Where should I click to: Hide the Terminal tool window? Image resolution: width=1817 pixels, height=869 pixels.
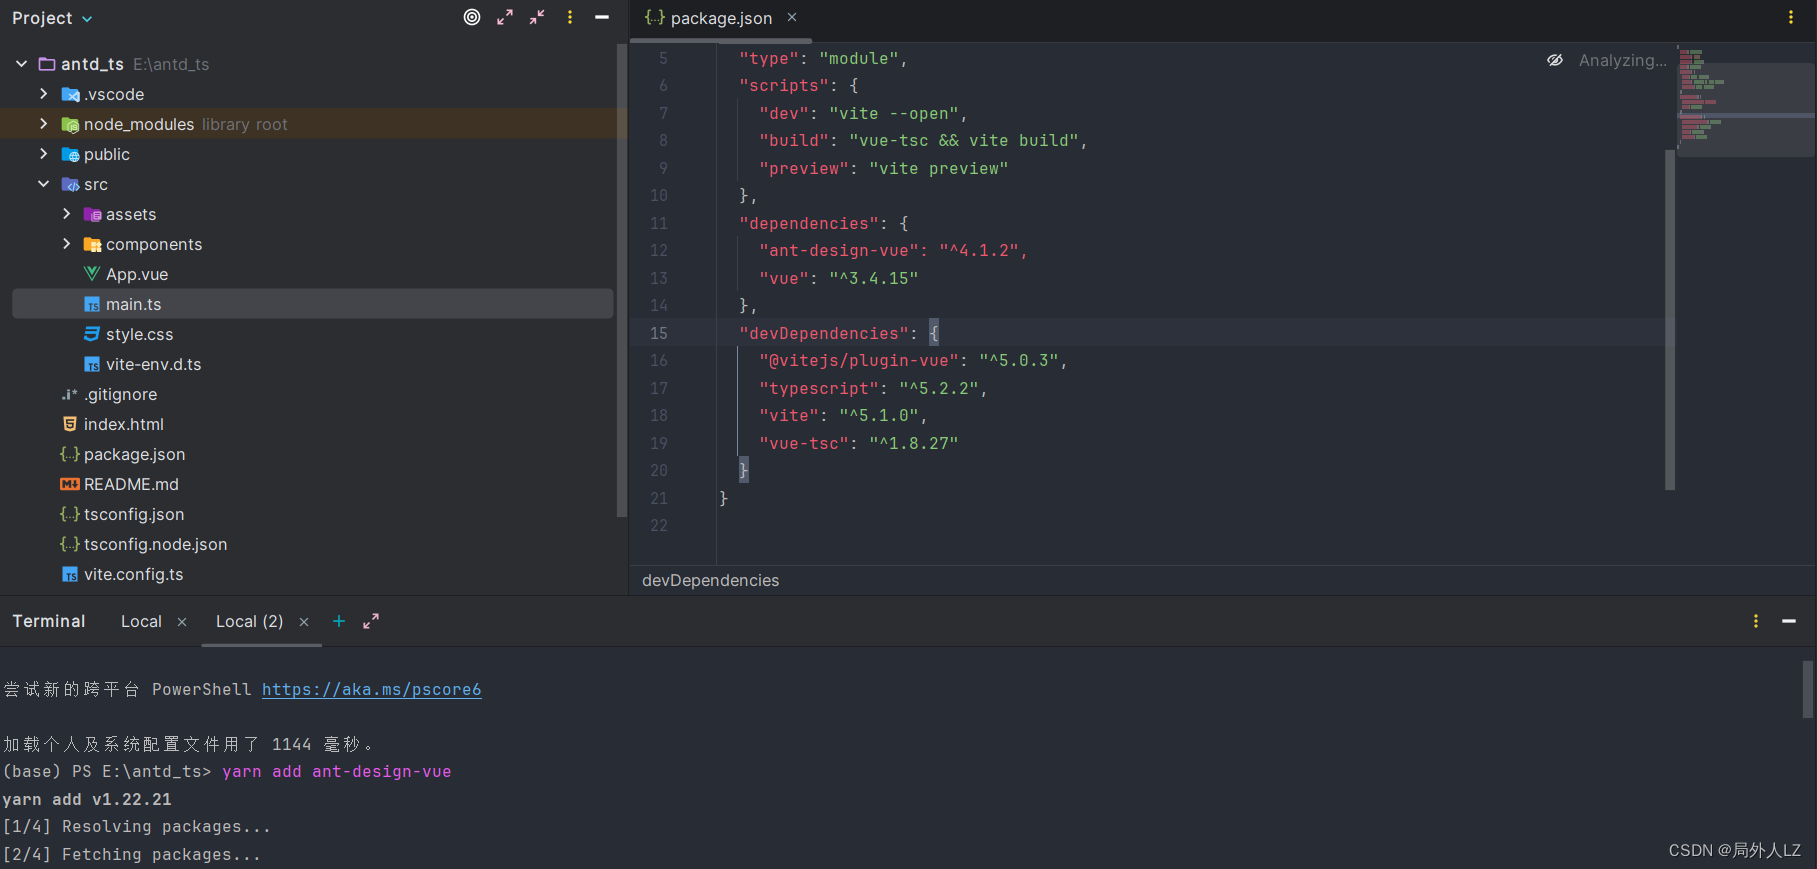click(1789, 621)
